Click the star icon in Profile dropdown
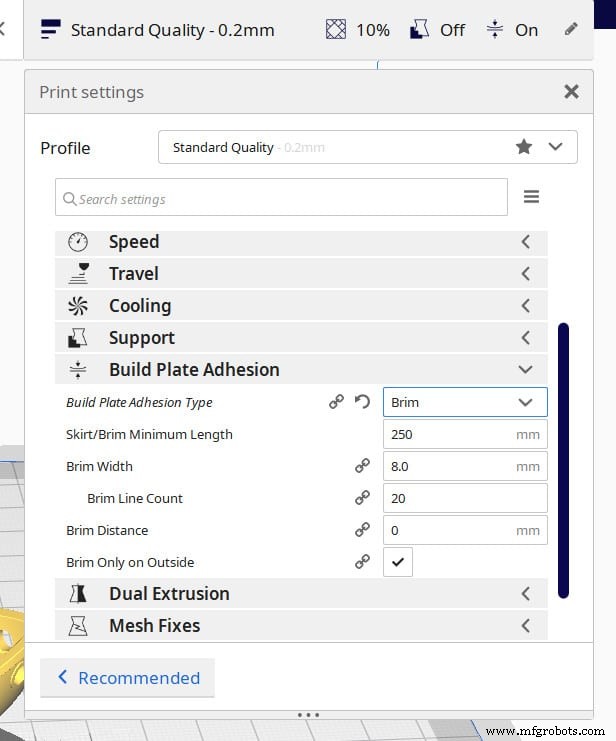The width and height of the screenshot is (616, 741). pyautogui.click(x=524, y=147)
